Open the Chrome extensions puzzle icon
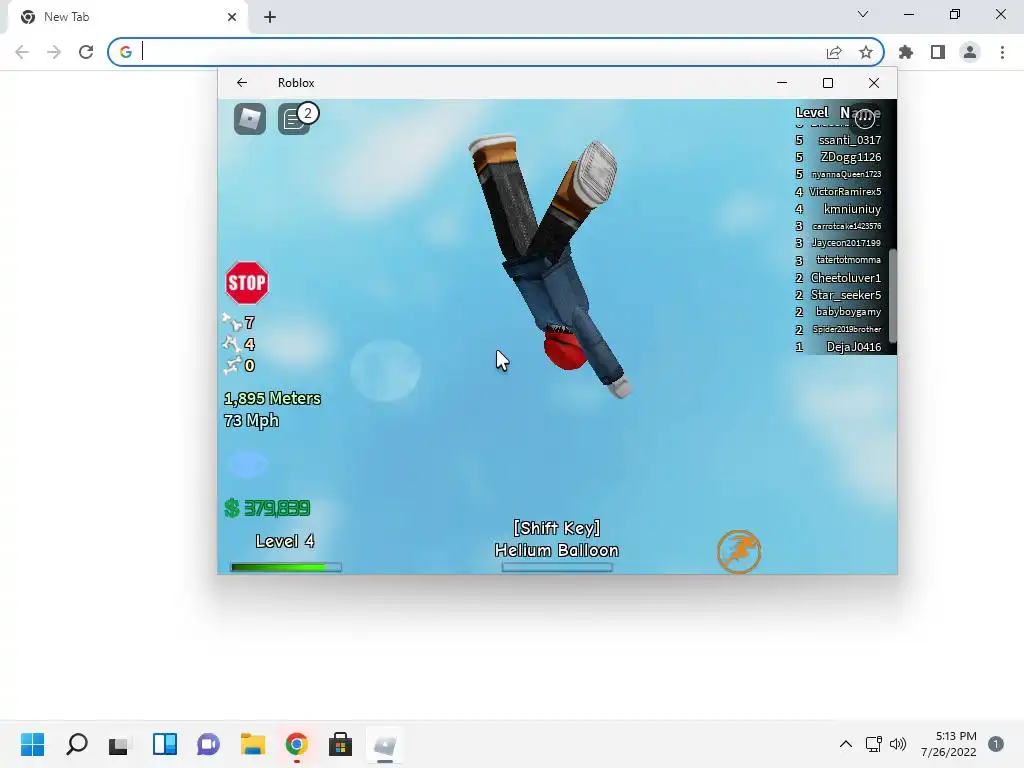 click(x=906, y=52)
